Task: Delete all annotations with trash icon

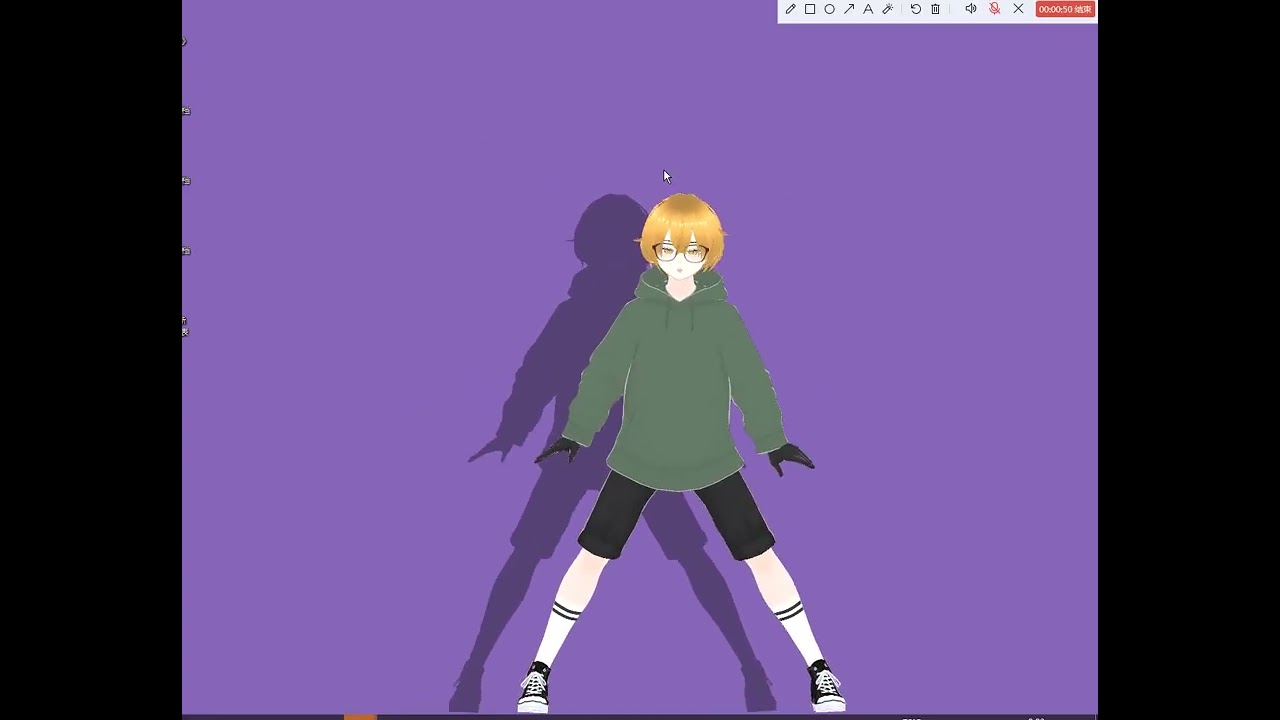Action: click(935, 9)
